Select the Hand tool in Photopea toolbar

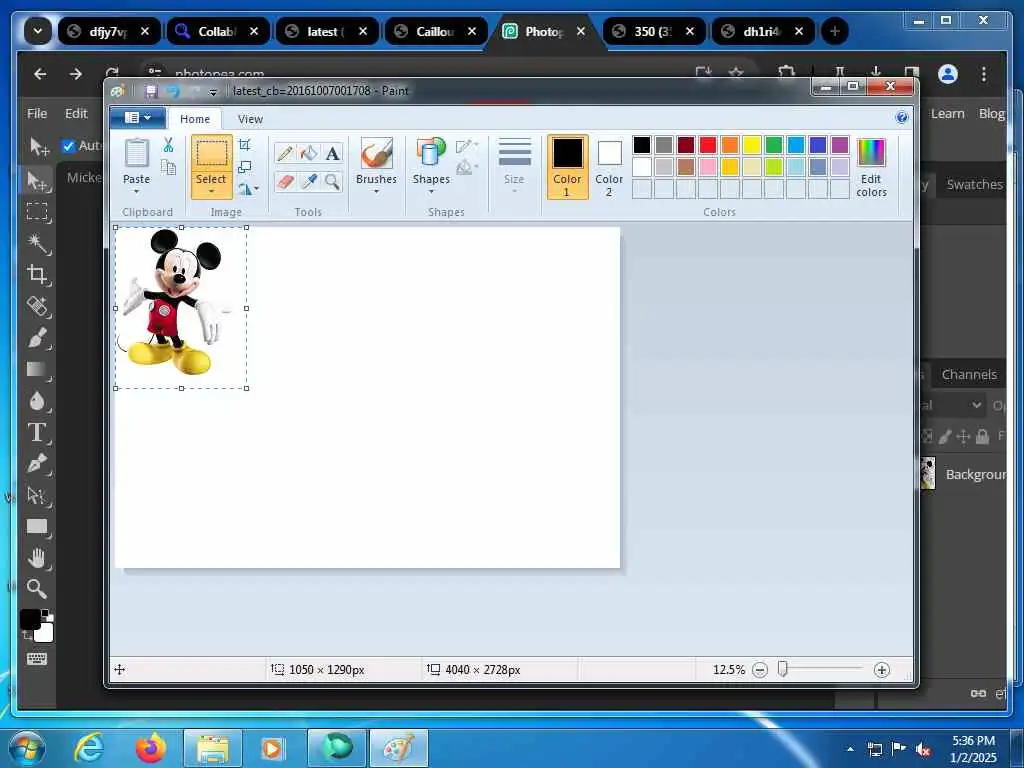37,558
